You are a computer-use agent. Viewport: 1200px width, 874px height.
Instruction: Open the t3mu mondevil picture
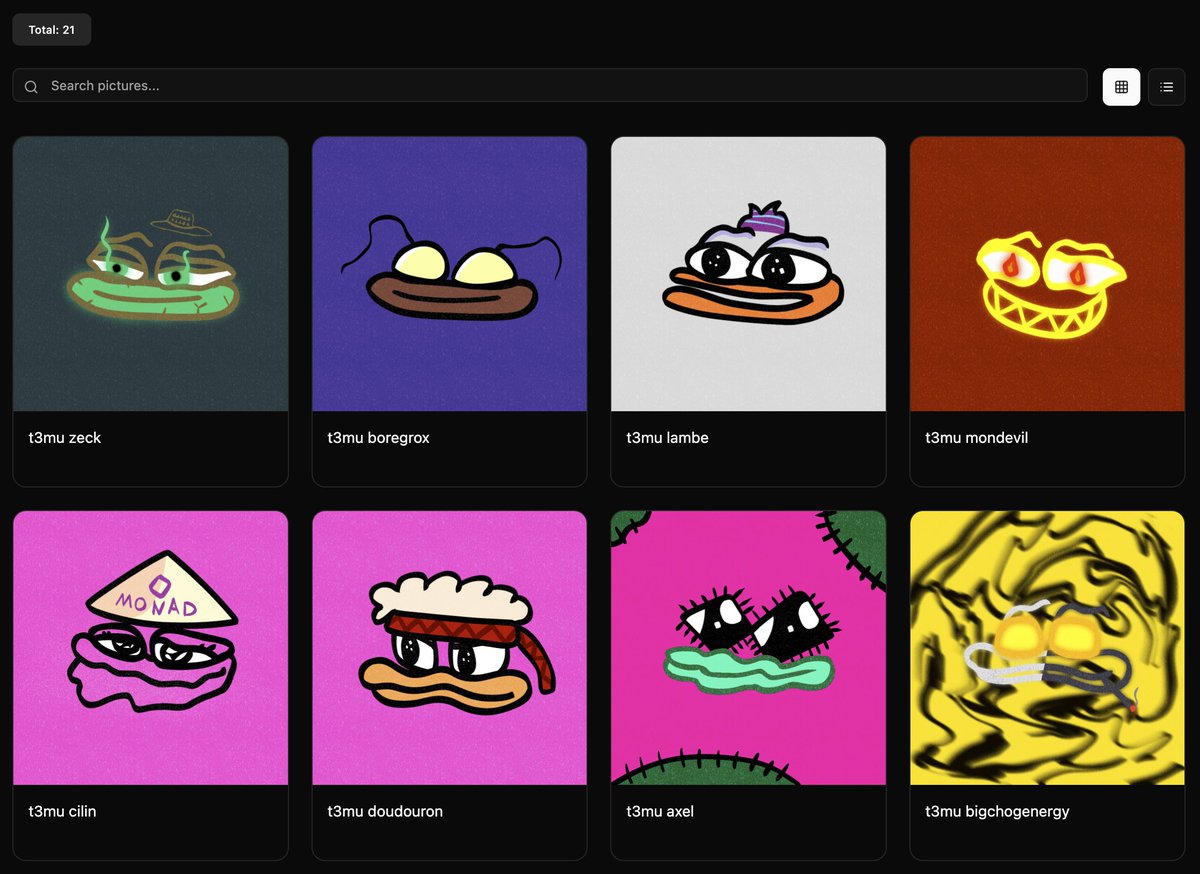pyautogui.click(x=1047, y=274)
